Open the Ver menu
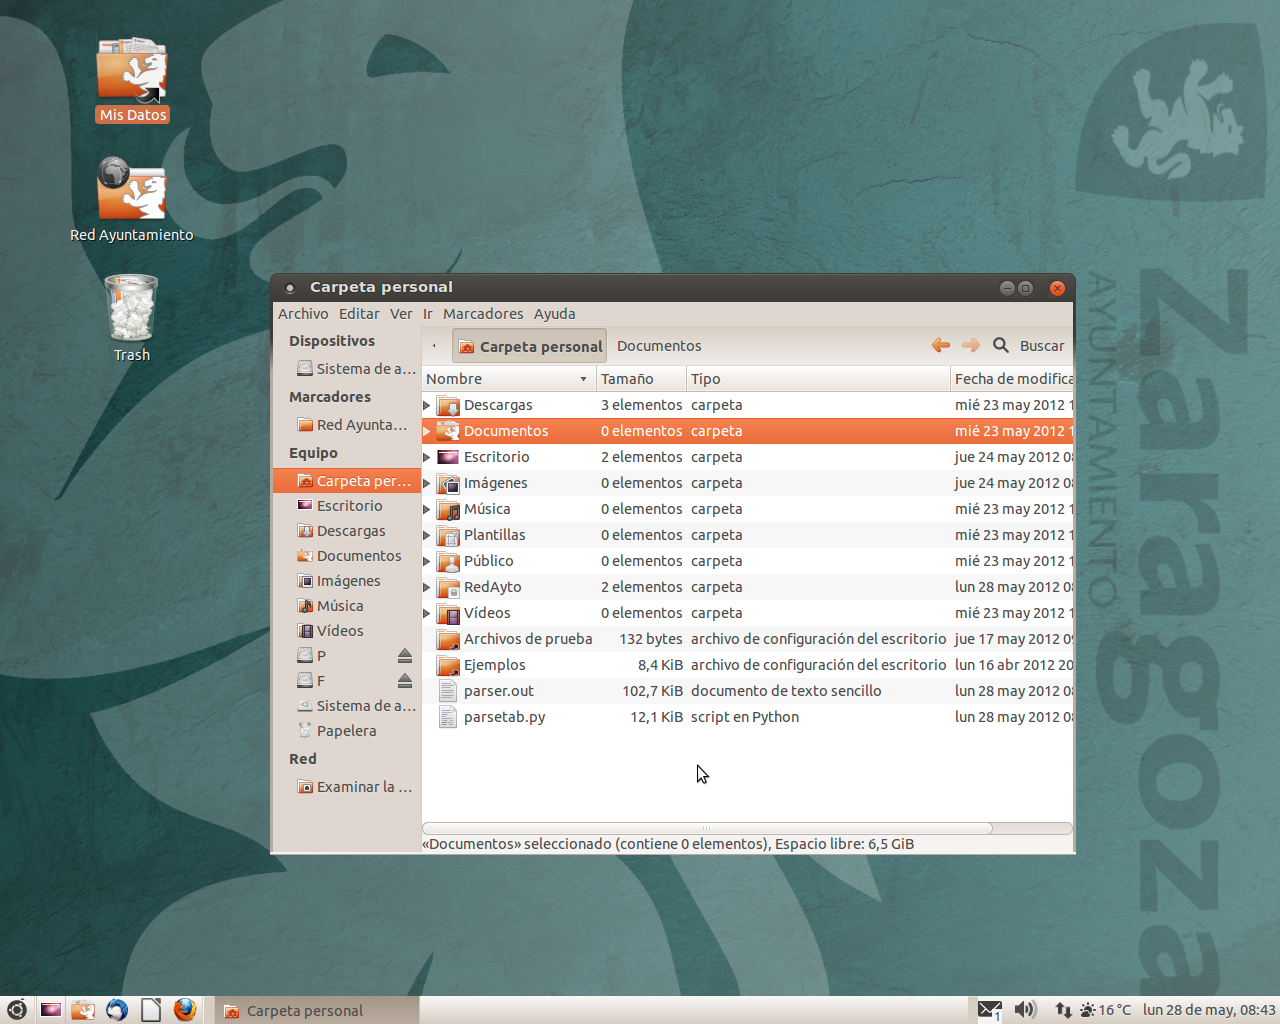This screenshot has height=1024, width=1280. pos(401,313)
